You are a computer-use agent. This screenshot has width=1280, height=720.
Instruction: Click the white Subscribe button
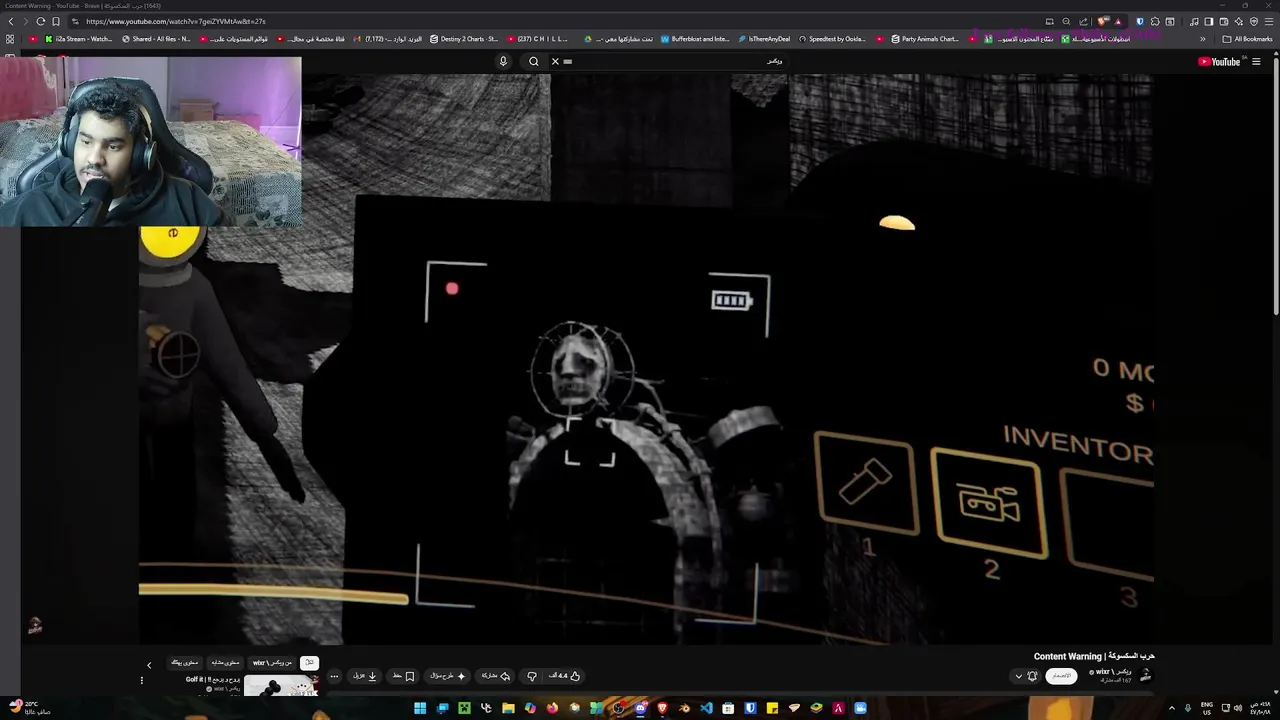click(1061, 676)
